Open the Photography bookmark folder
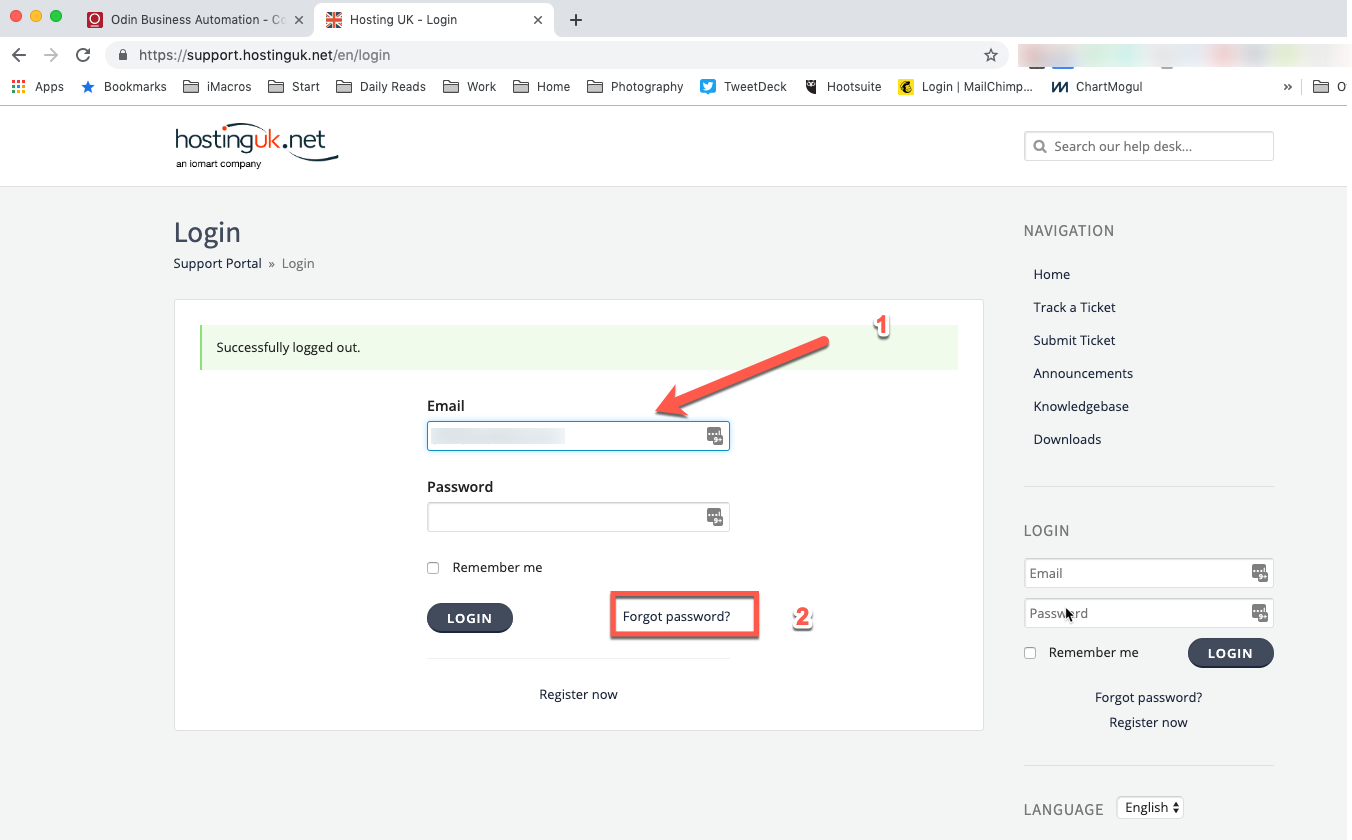Viewport: 1352px width, 840px height. (635, 87)
